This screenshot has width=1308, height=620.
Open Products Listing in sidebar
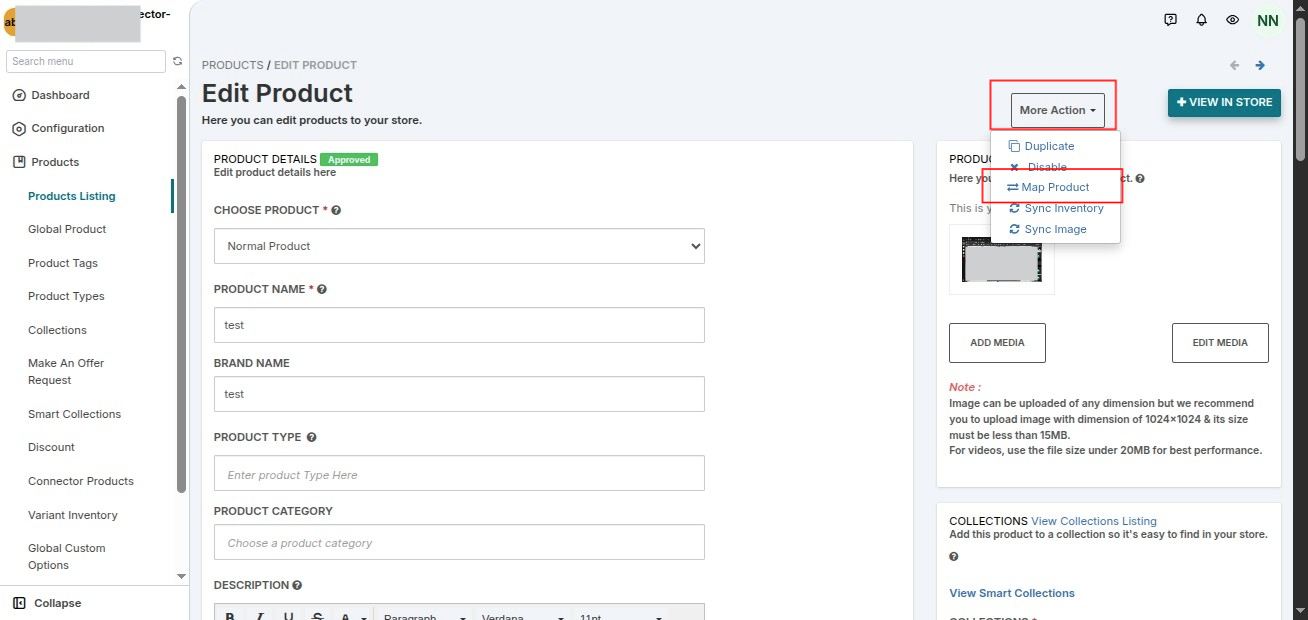(x=72, y=196)
